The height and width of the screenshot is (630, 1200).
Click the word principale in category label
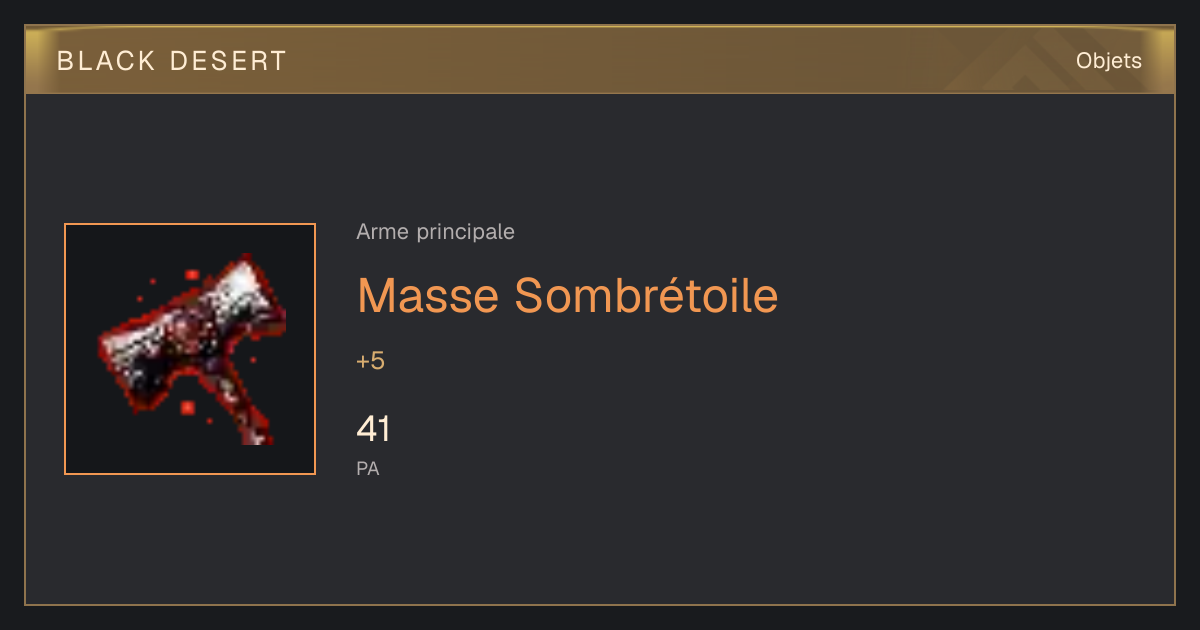465,233
